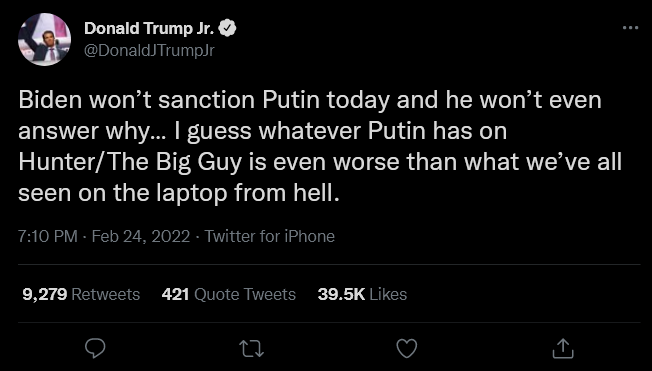Click the verified checkmark badge
This screenshot has width=652, height=371.
click(x=228, y=28)
